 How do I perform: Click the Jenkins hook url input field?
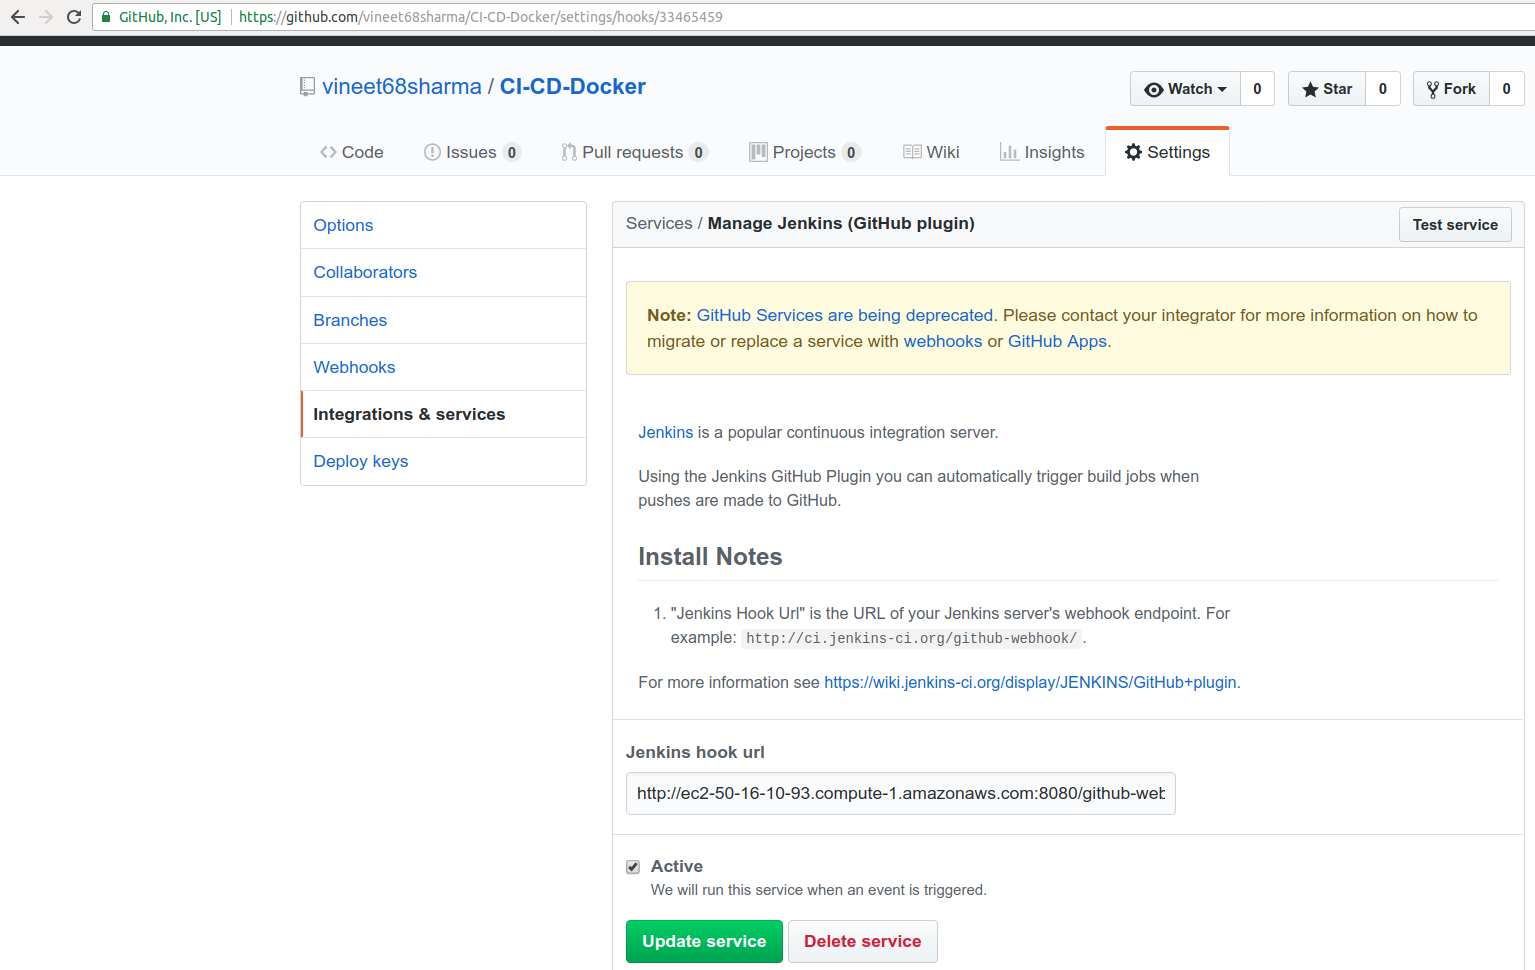point(901,794)
